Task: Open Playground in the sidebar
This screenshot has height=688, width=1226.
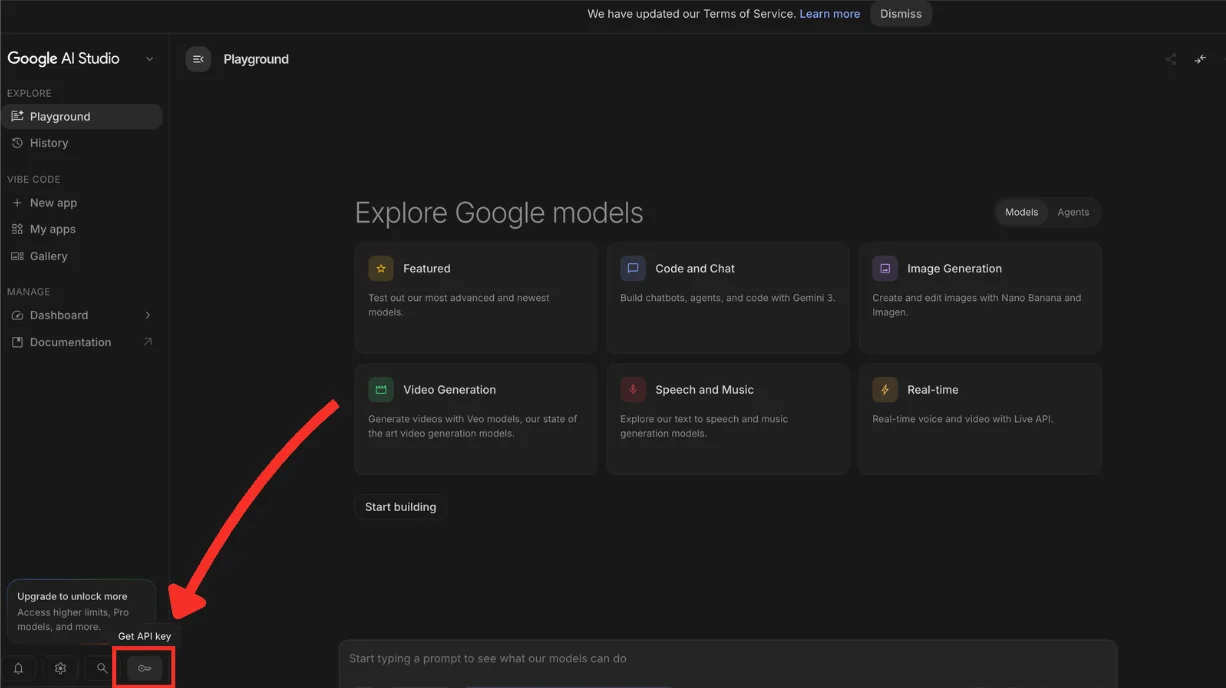Action: (x=81, y=116)
